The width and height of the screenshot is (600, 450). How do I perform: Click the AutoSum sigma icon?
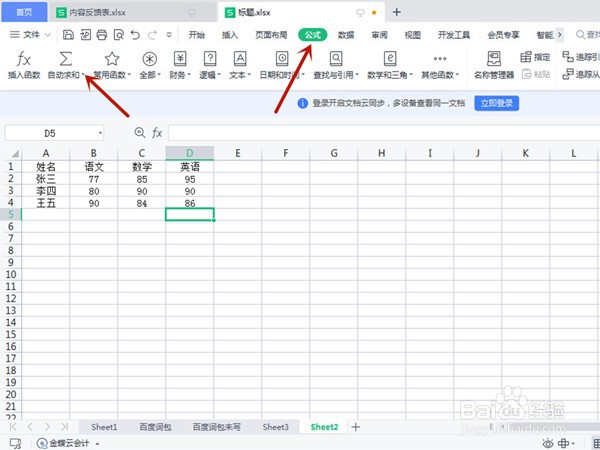click(65, 59)
